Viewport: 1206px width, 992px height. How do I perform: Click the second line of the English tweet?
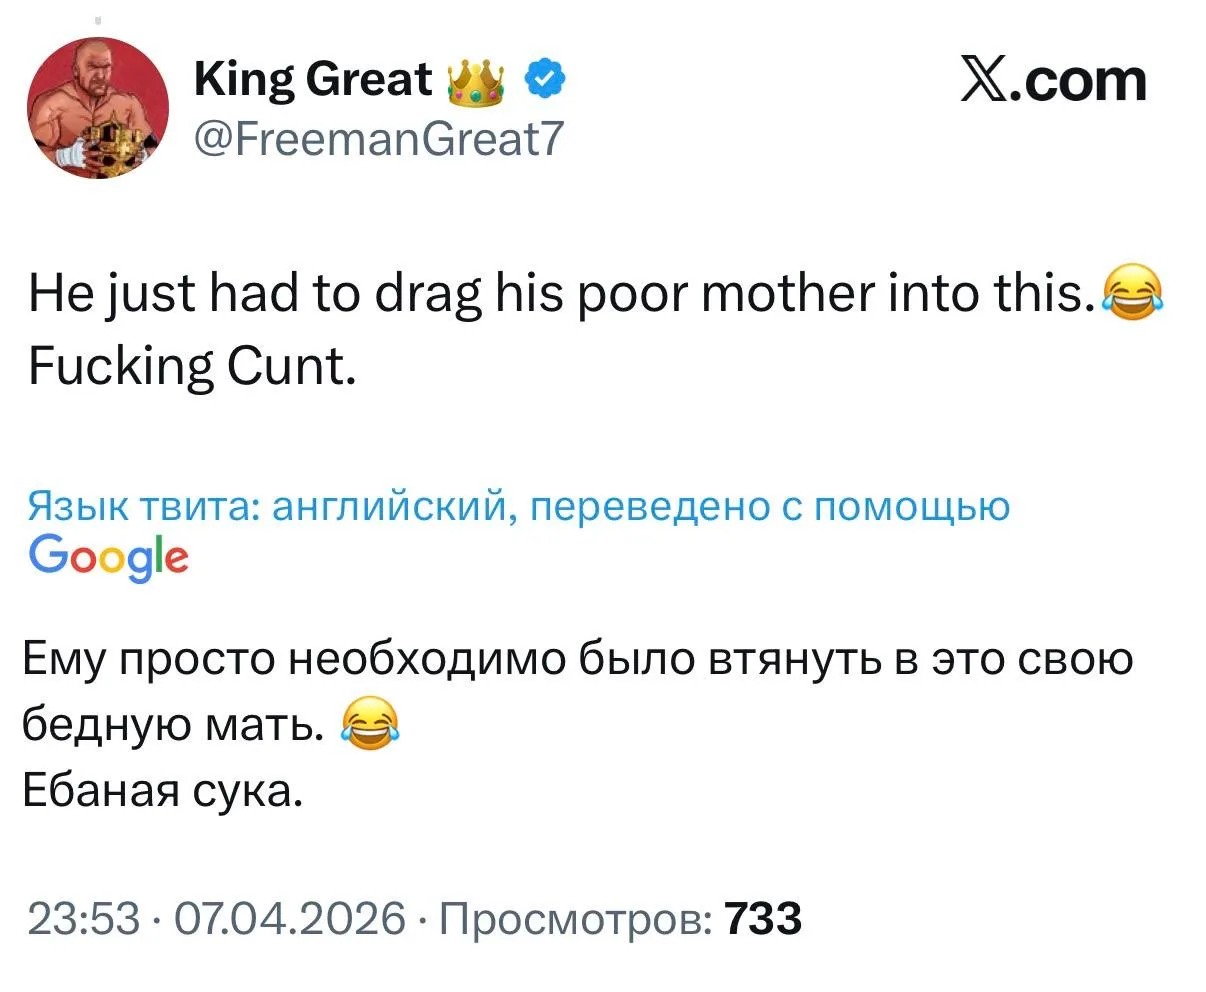(x=192, y=369)
